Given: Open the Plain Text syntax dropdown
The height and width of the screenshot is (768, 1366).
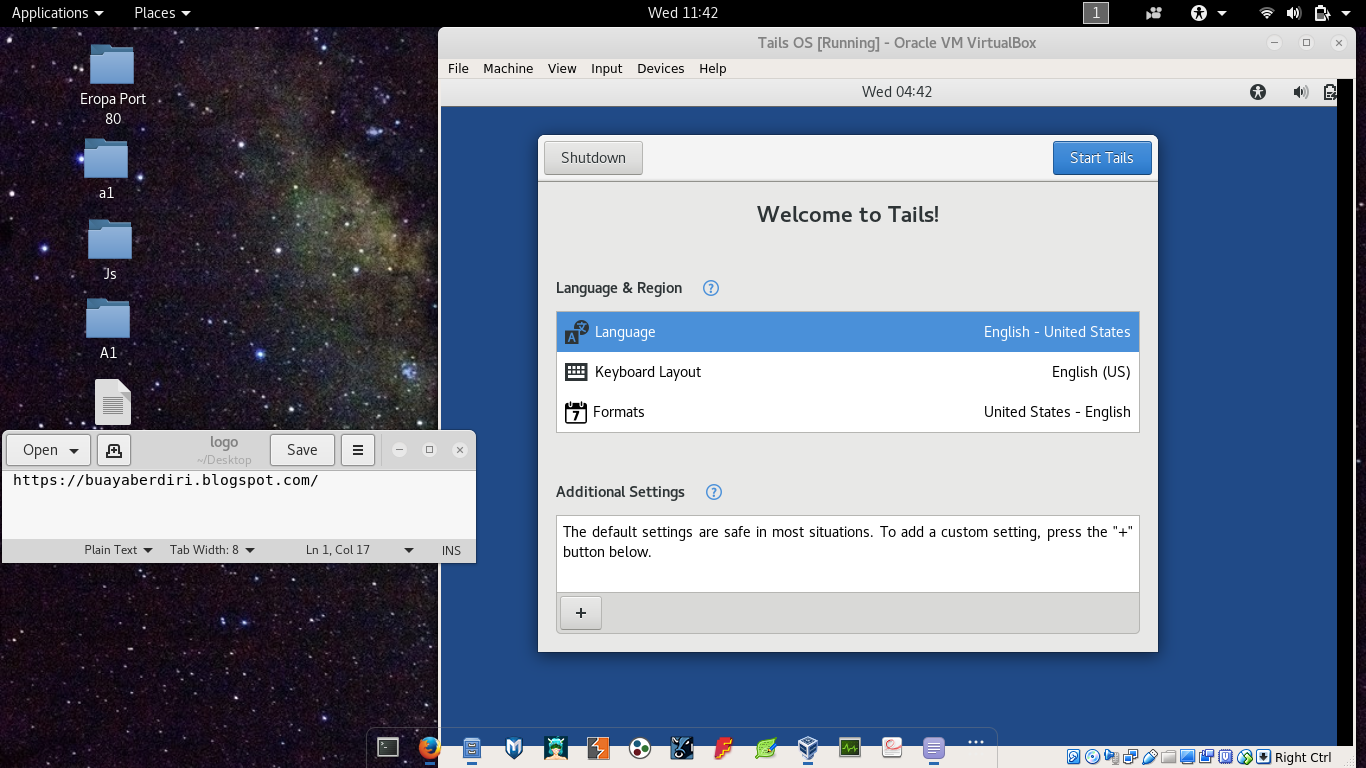Looking at the screenshot, I should (x=117, y=550).
